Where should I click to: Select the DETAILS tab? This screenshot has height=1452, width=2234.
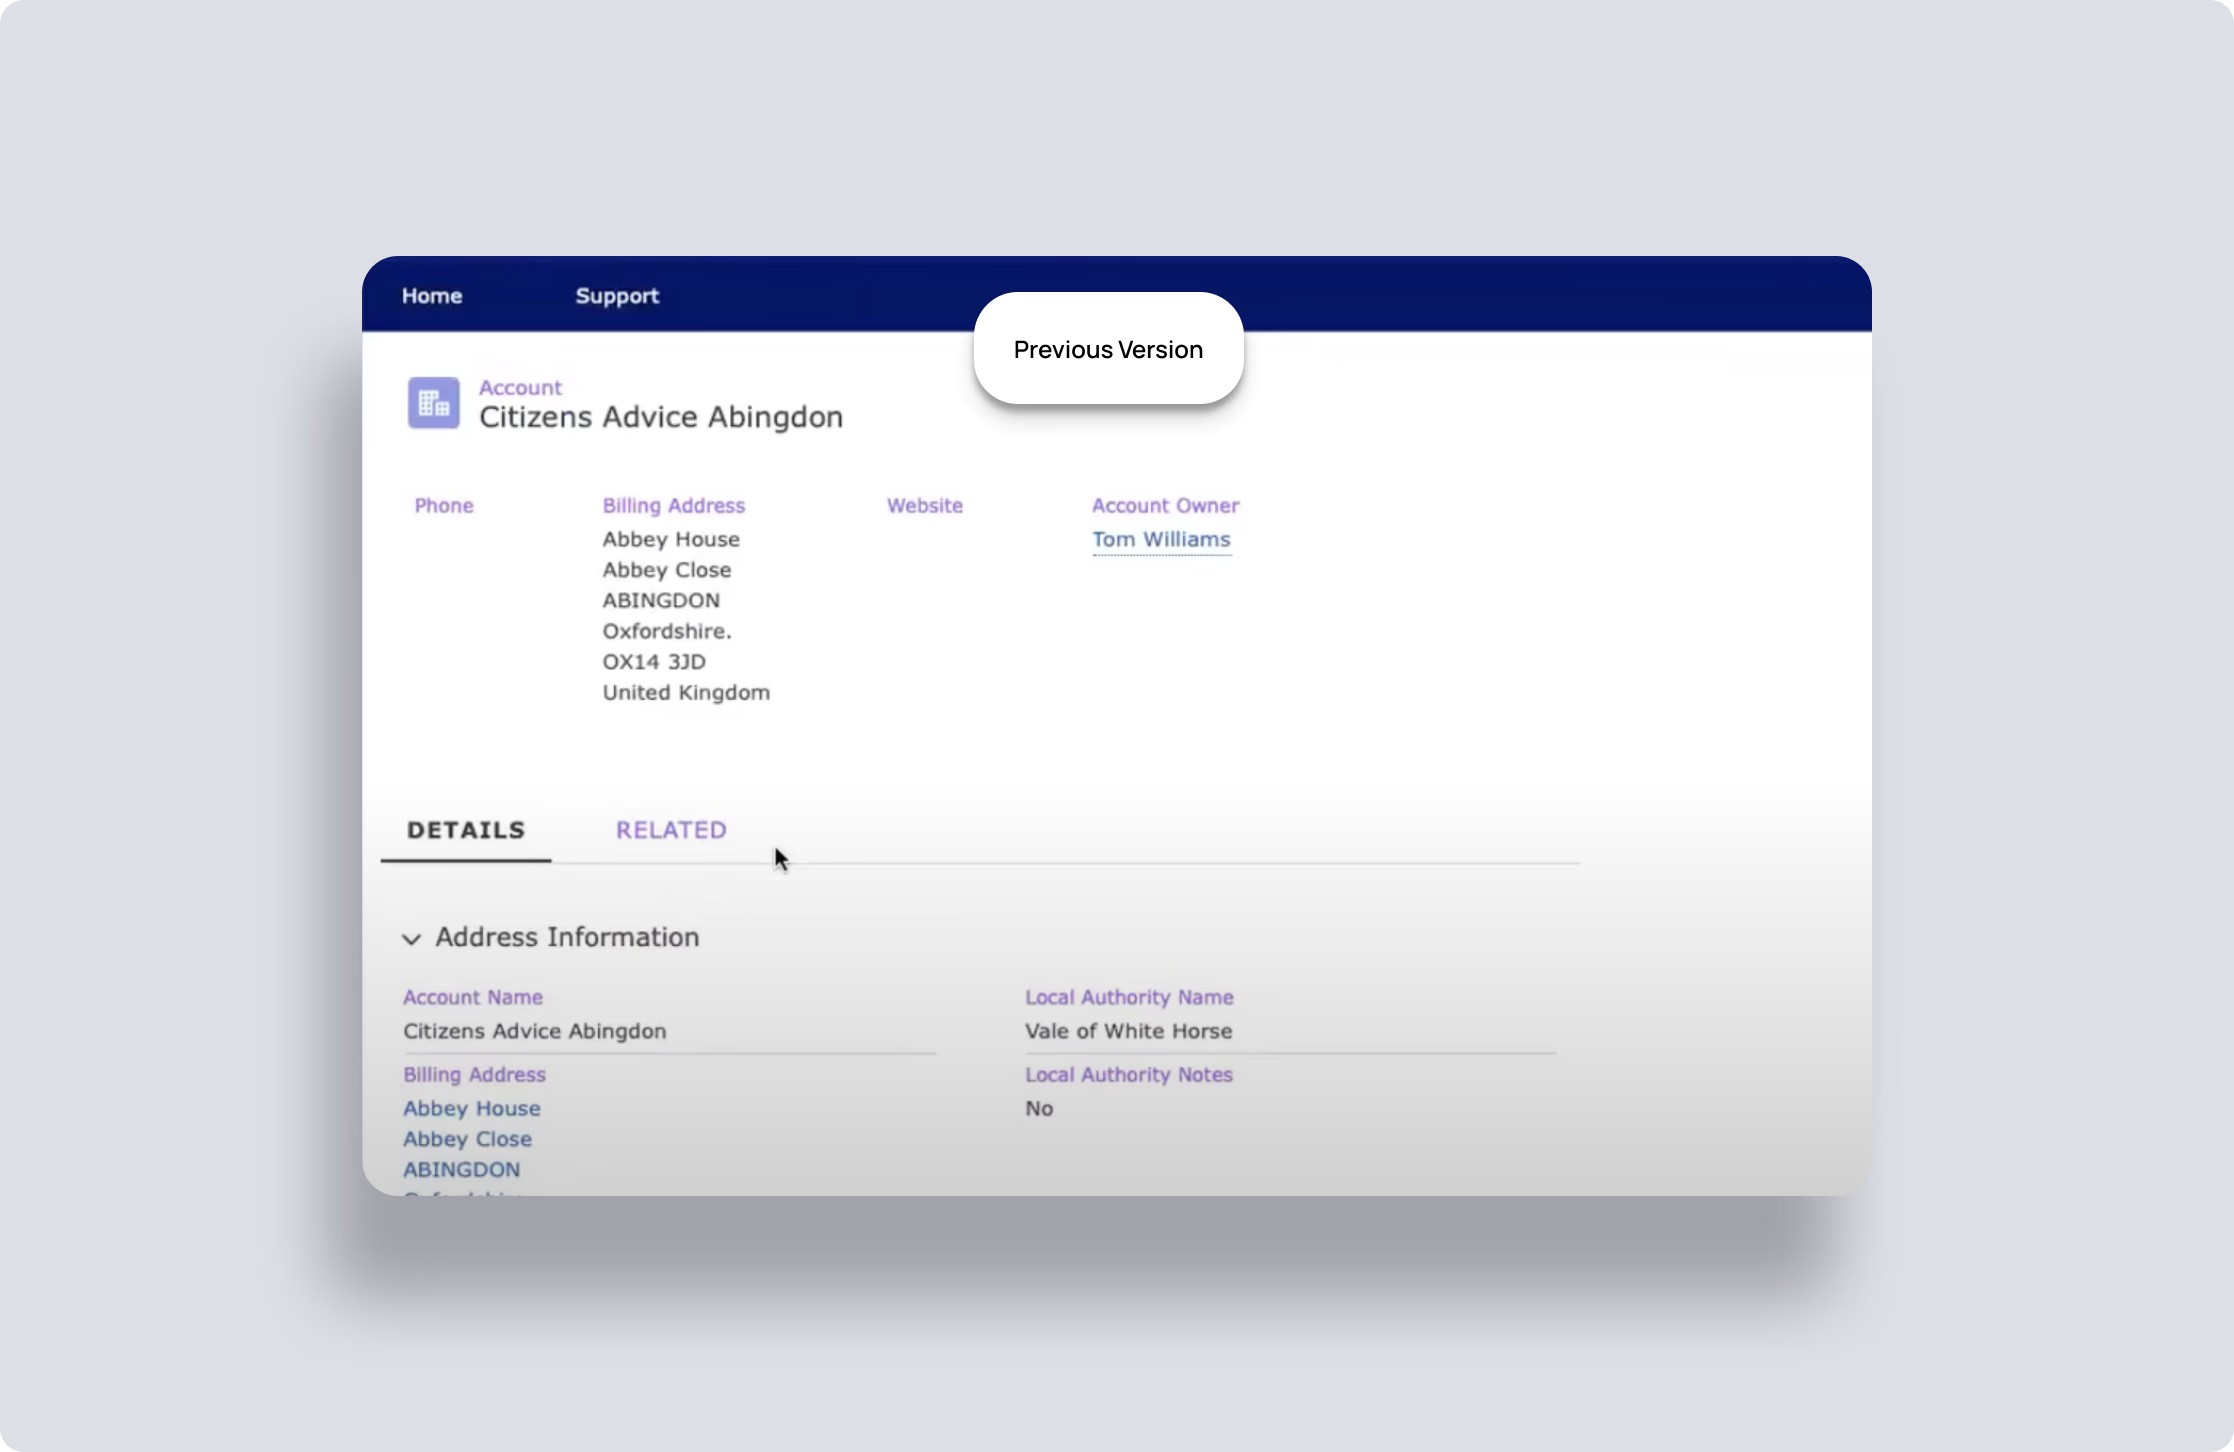[466, 830]
